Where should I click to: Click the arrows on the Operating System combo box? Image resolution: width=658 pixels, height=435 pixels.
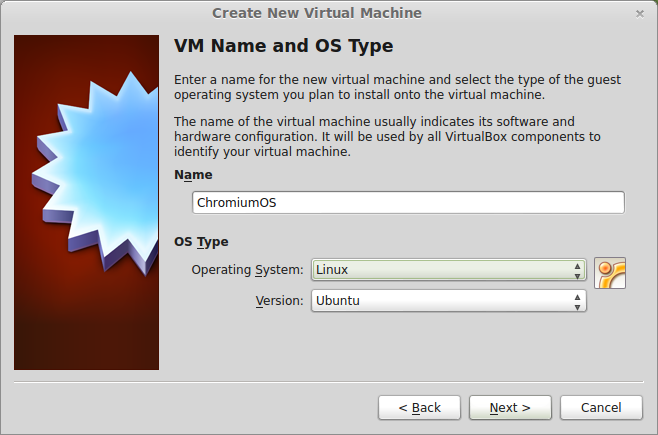click(x=578, y=270)
